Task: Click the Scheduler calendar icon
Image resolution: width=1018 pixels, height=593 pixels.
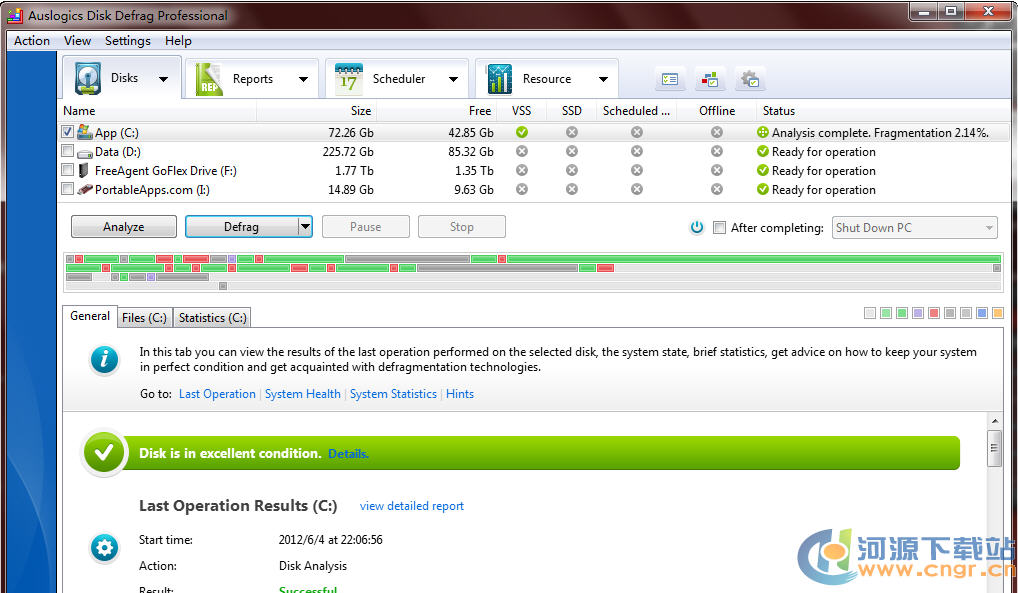Action: click(x=348, y=79)
